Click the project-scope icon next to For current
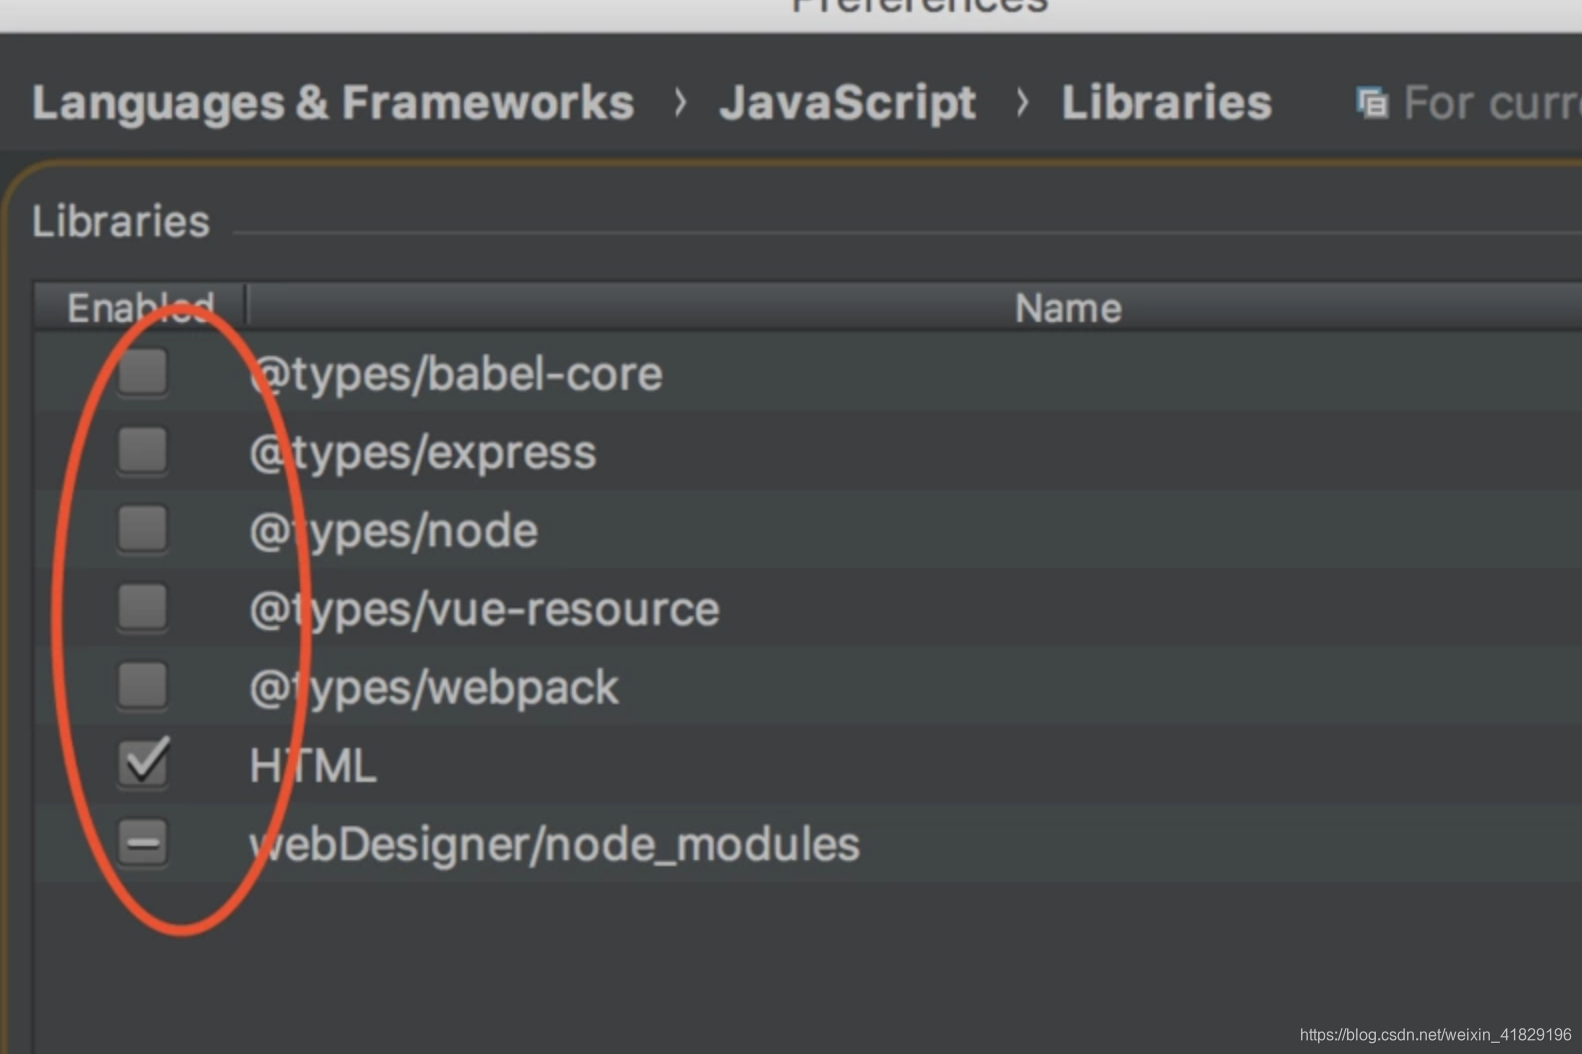Image resolution: width=1582 pixels, height=1054 pixels. point(1371,103)
